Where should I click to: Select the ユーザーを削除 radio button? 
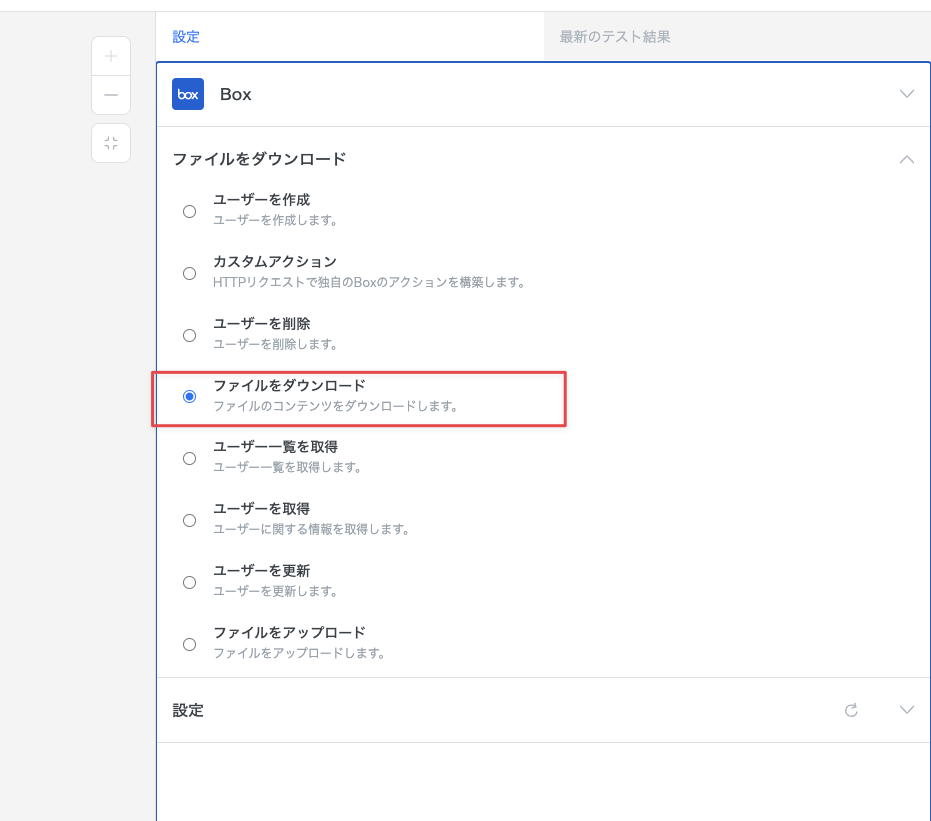(x=189, y=335)
